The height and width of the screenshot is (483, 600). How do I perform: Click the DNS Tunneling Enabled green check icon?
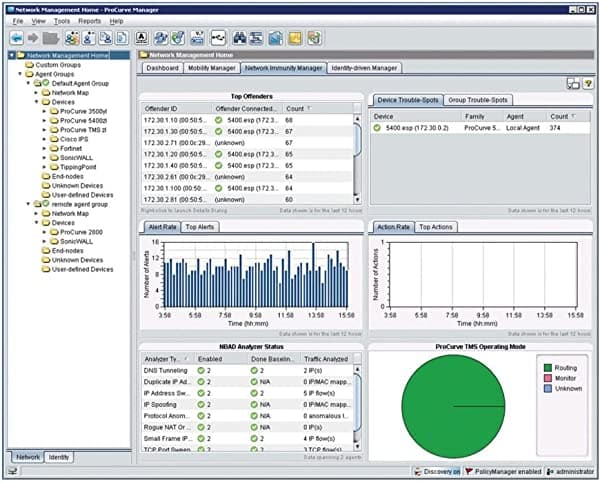pos(201,370)
